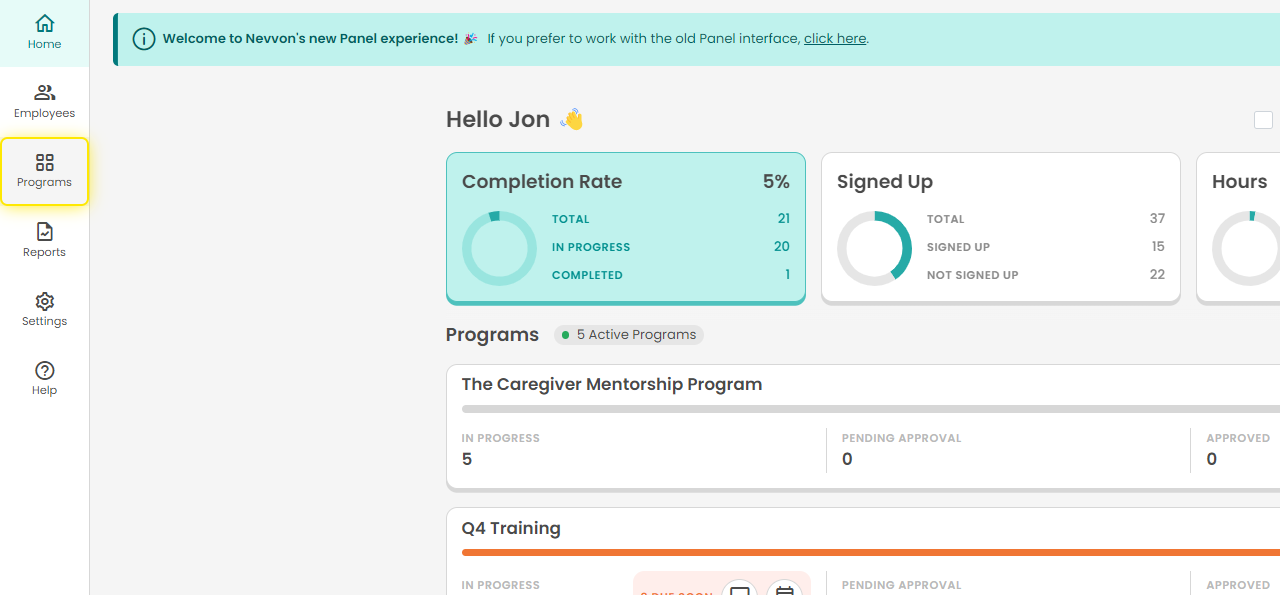1280x595 pixels.
Task: Follow the "click here" old Panel link
Action: tap(835, 39)
